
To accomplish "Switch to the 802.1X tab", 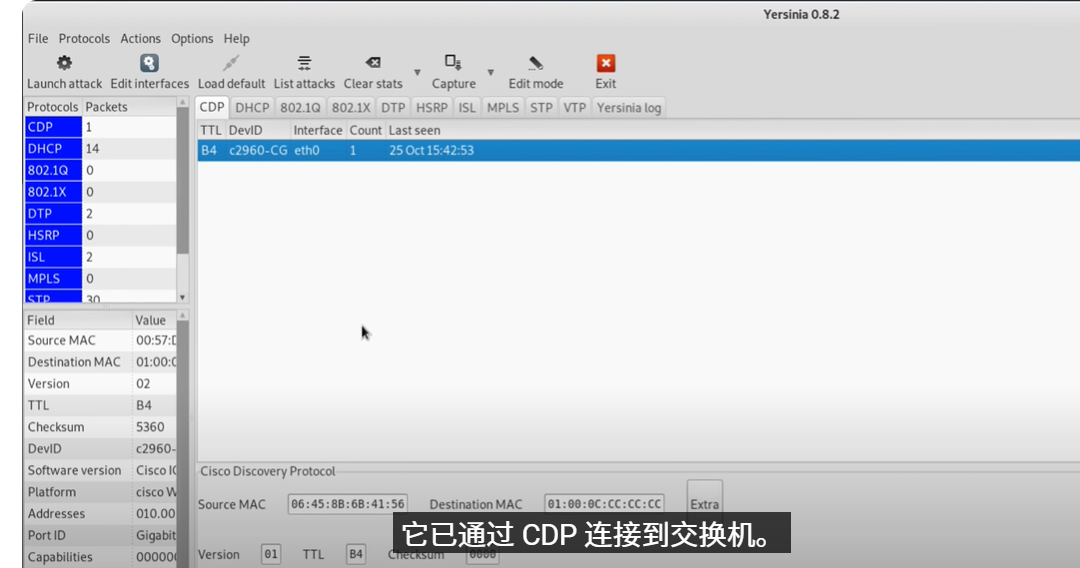I will (351, 107).
